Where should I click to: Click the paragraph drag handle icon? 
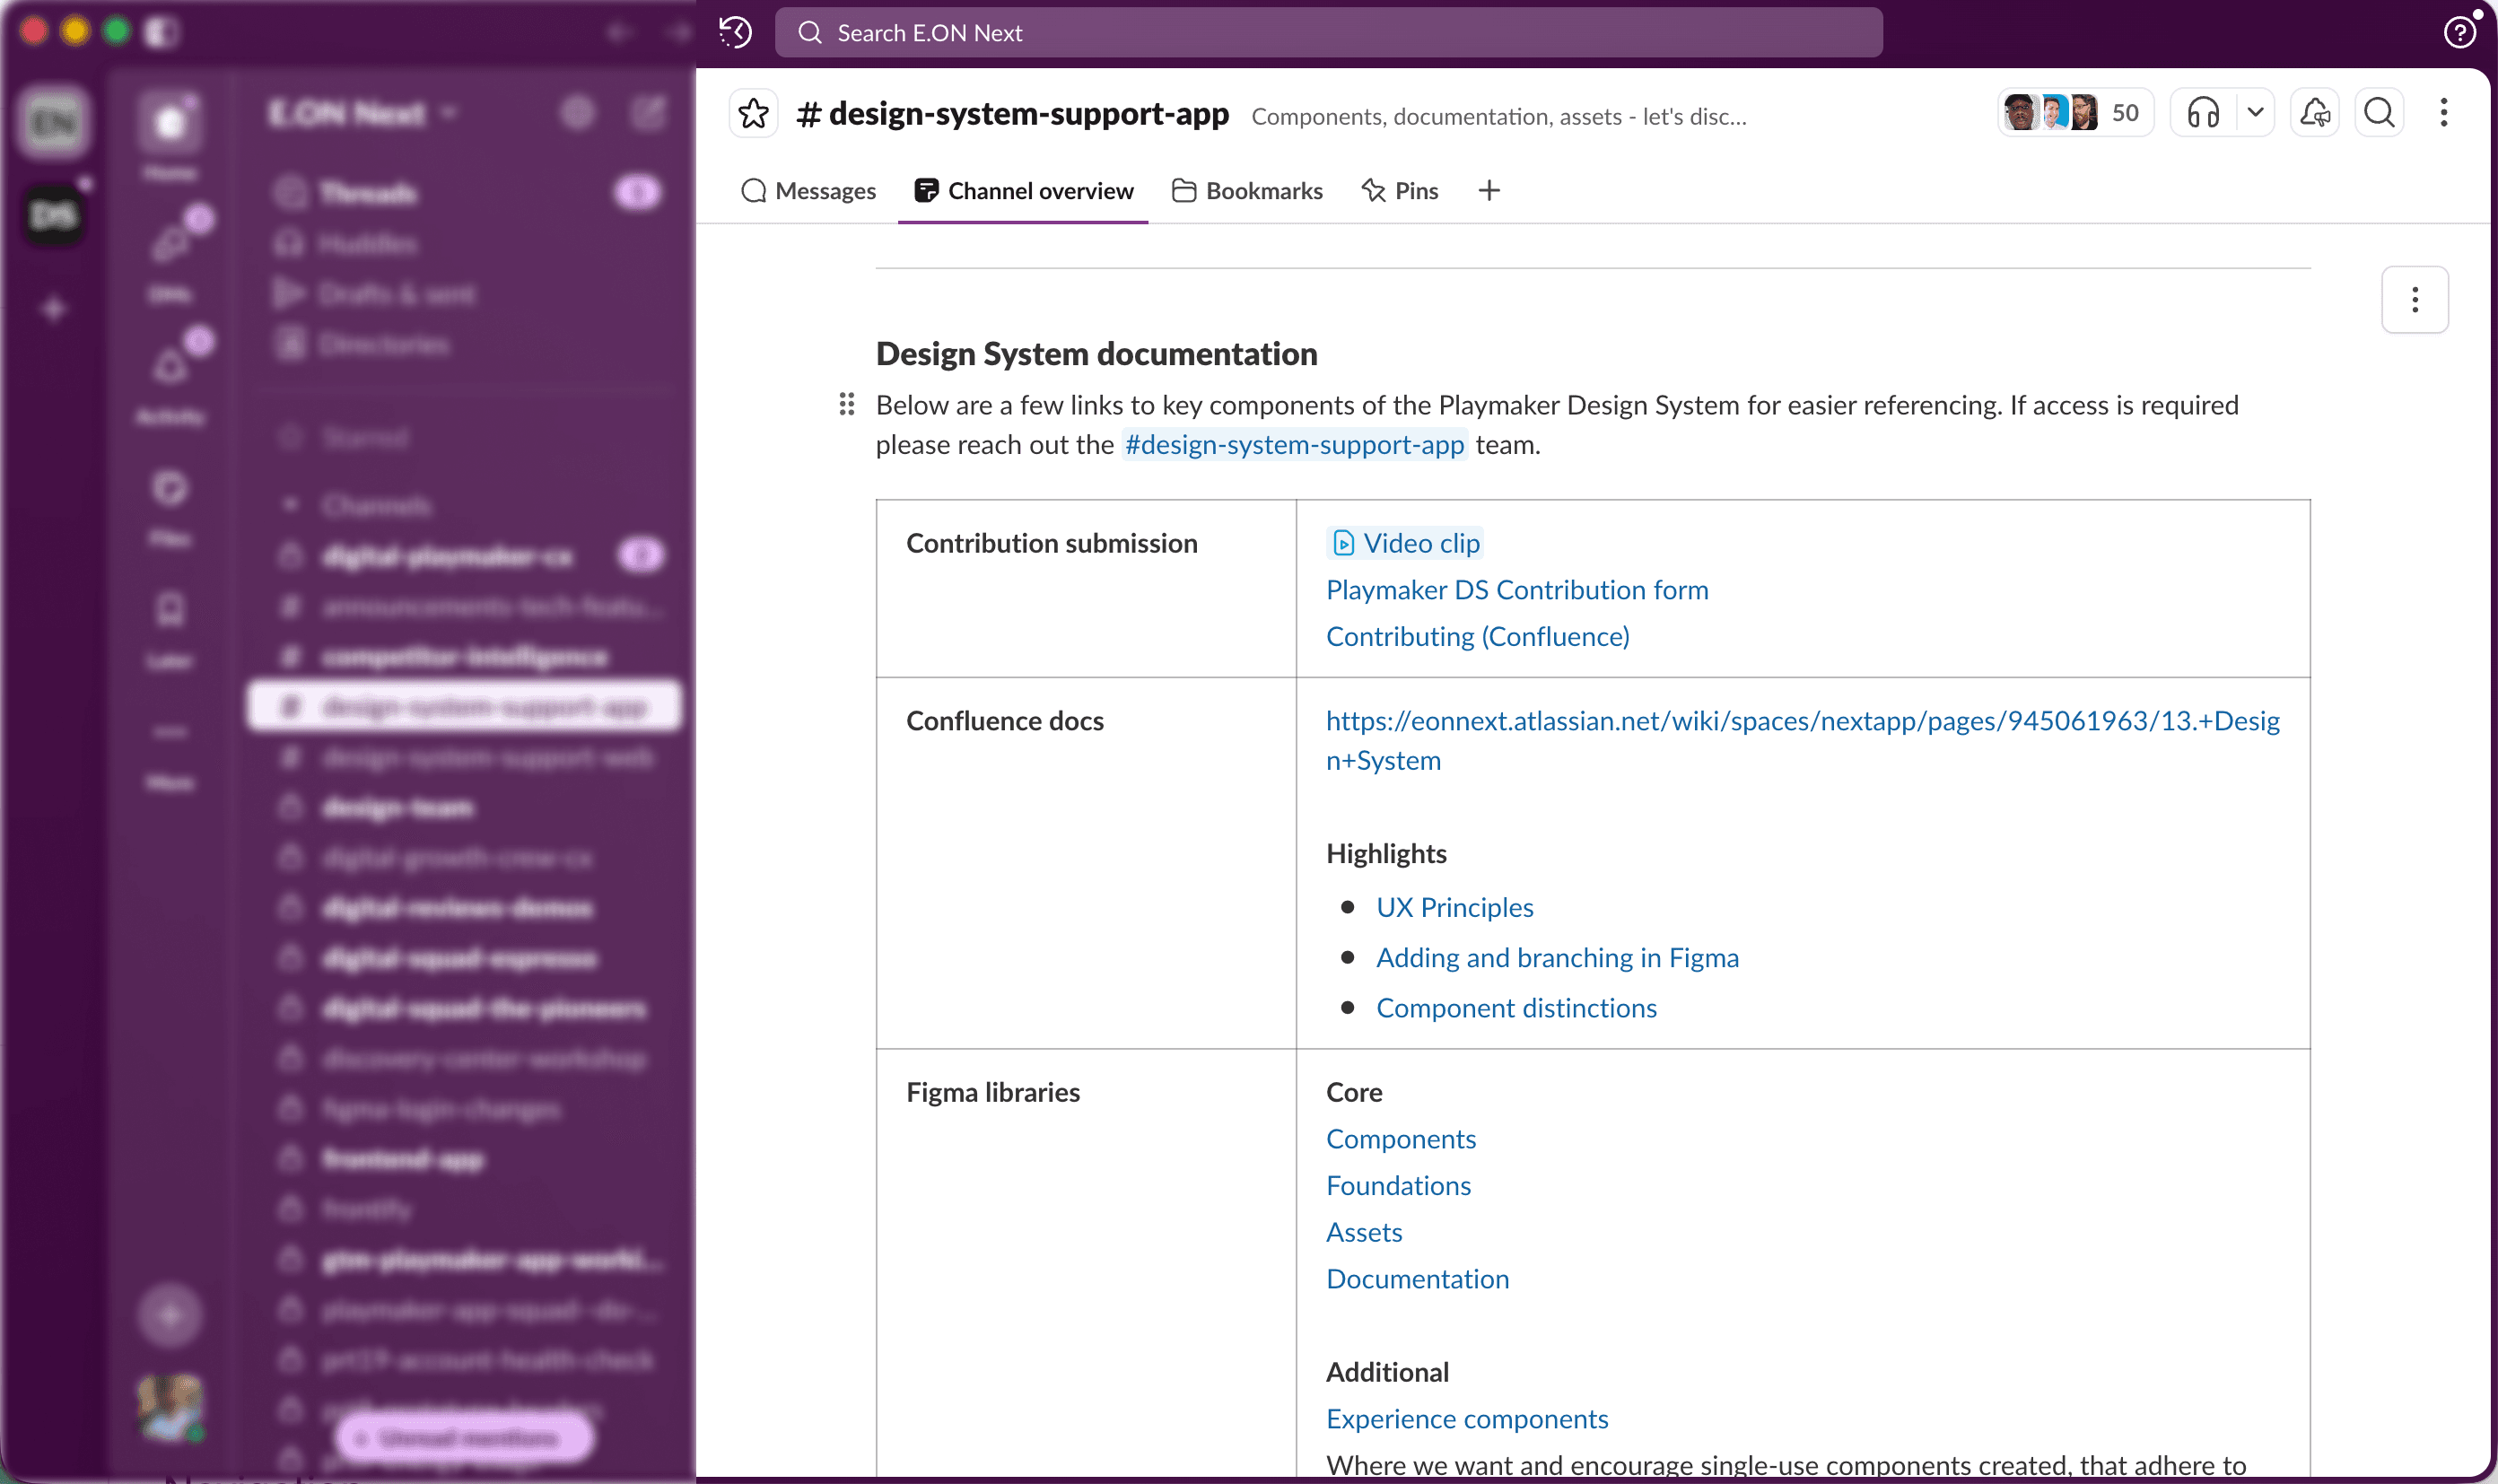(x=846, y=404)
